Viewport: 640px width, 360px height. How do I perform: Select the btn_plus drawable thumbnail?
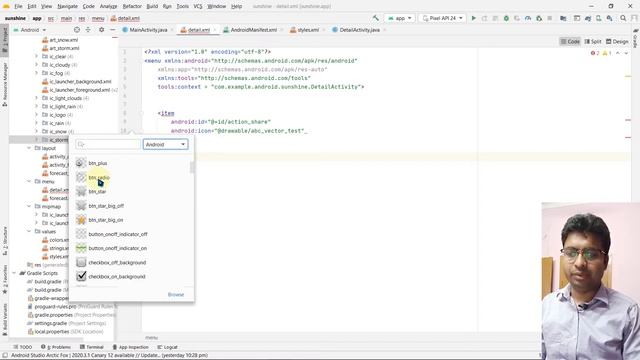[81, 163]
